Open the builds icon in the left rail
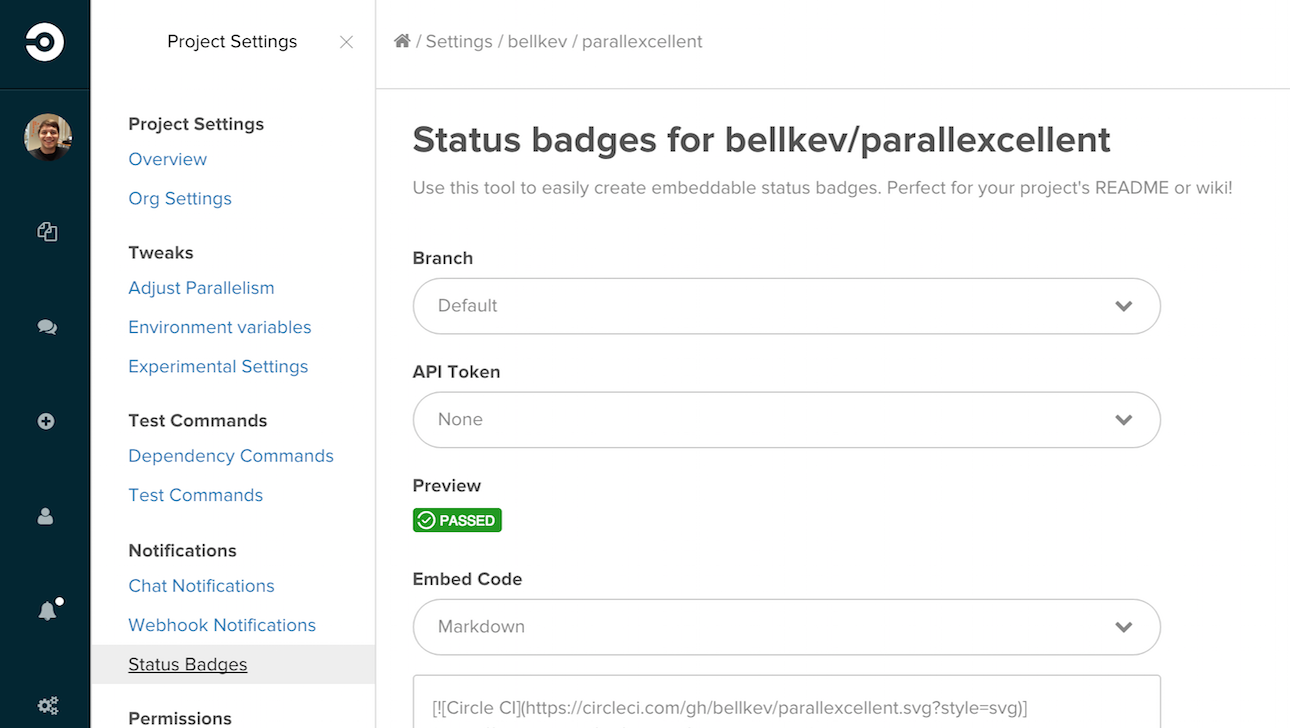Image resolution: width=1290 pixels, height=728 pixels. [47, 232]
